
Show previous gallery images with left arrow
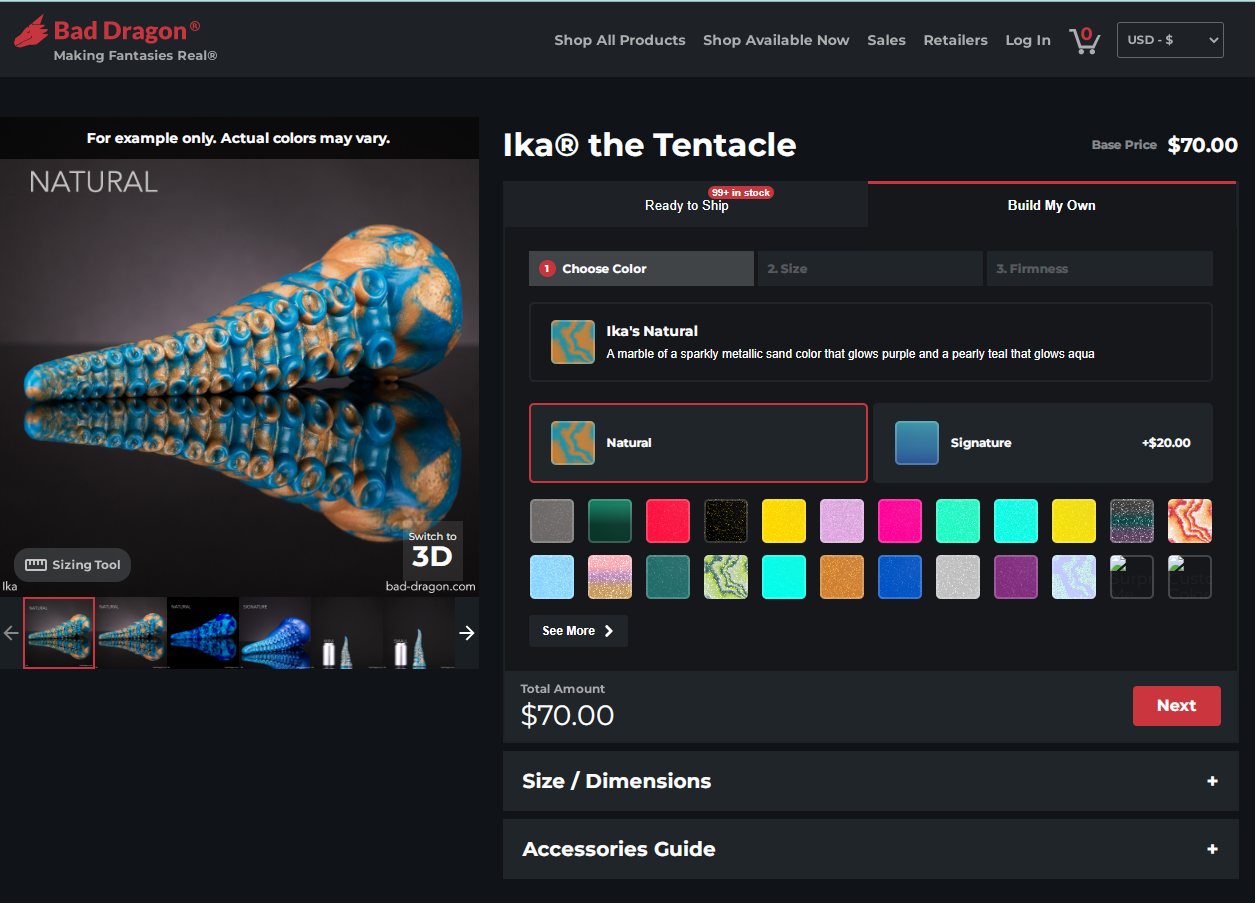11,633
